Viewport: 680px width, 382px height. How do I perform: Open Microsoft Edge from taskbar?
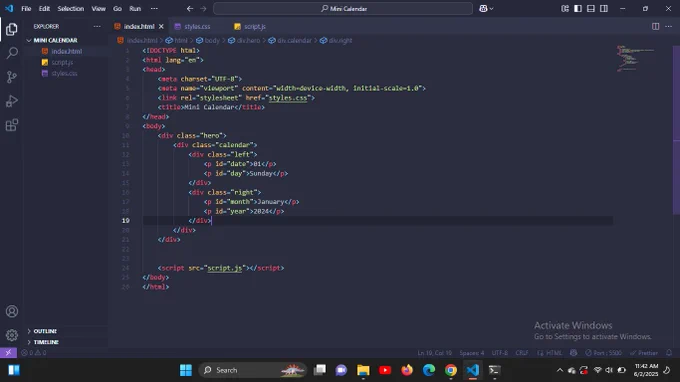pos(428,370)
